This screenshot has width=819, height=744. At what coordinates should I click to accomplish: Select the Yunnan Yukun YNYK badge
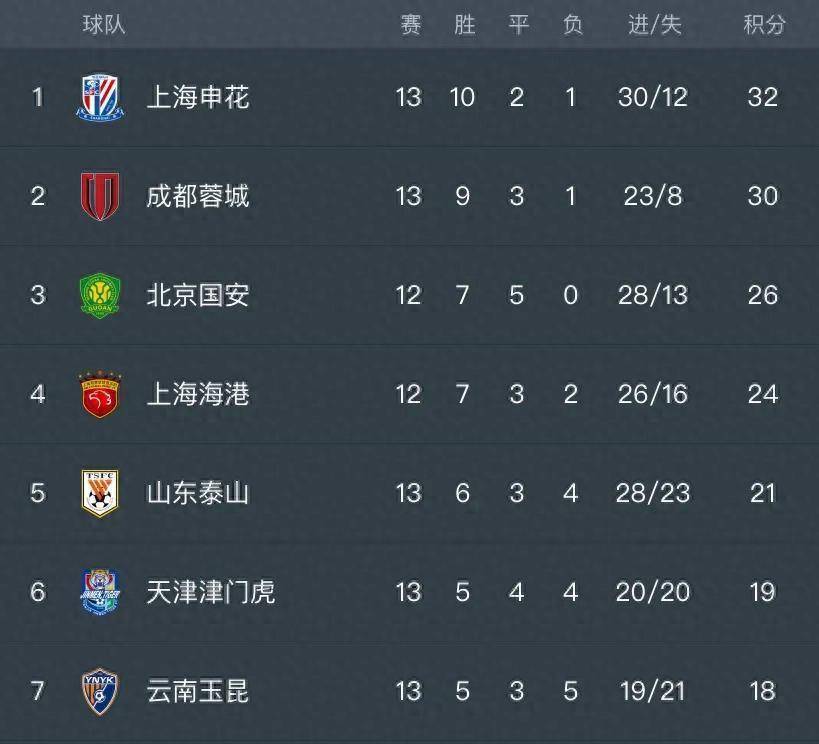click(100, 691)
